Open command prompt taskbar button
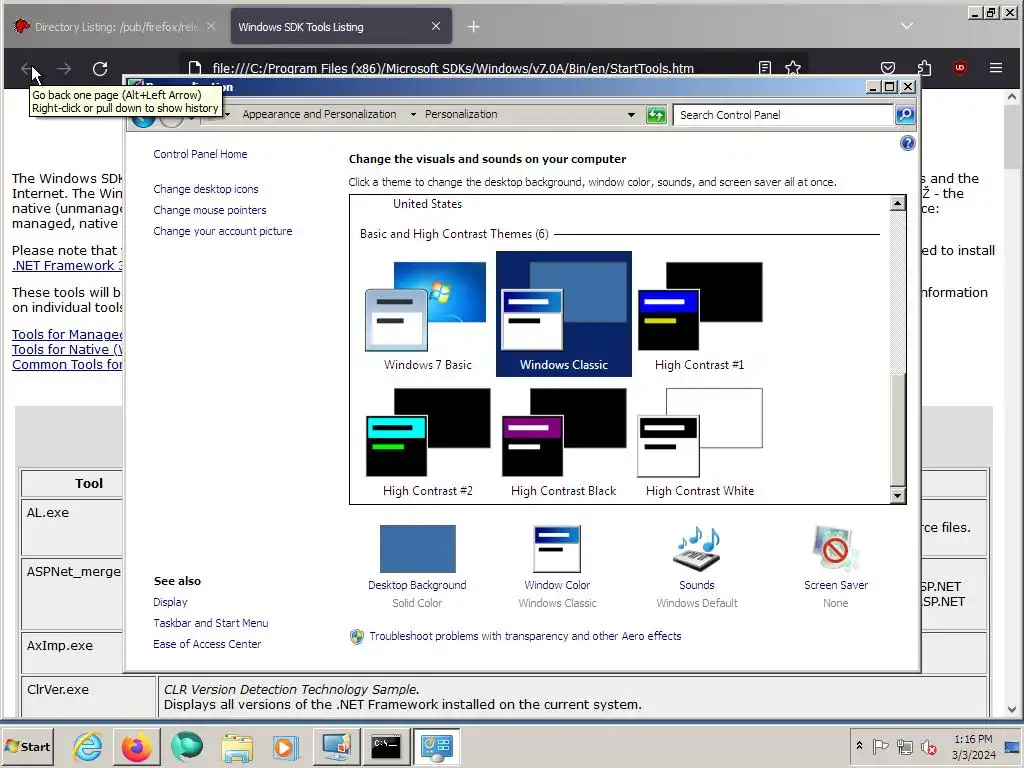 tap(386, 746)
